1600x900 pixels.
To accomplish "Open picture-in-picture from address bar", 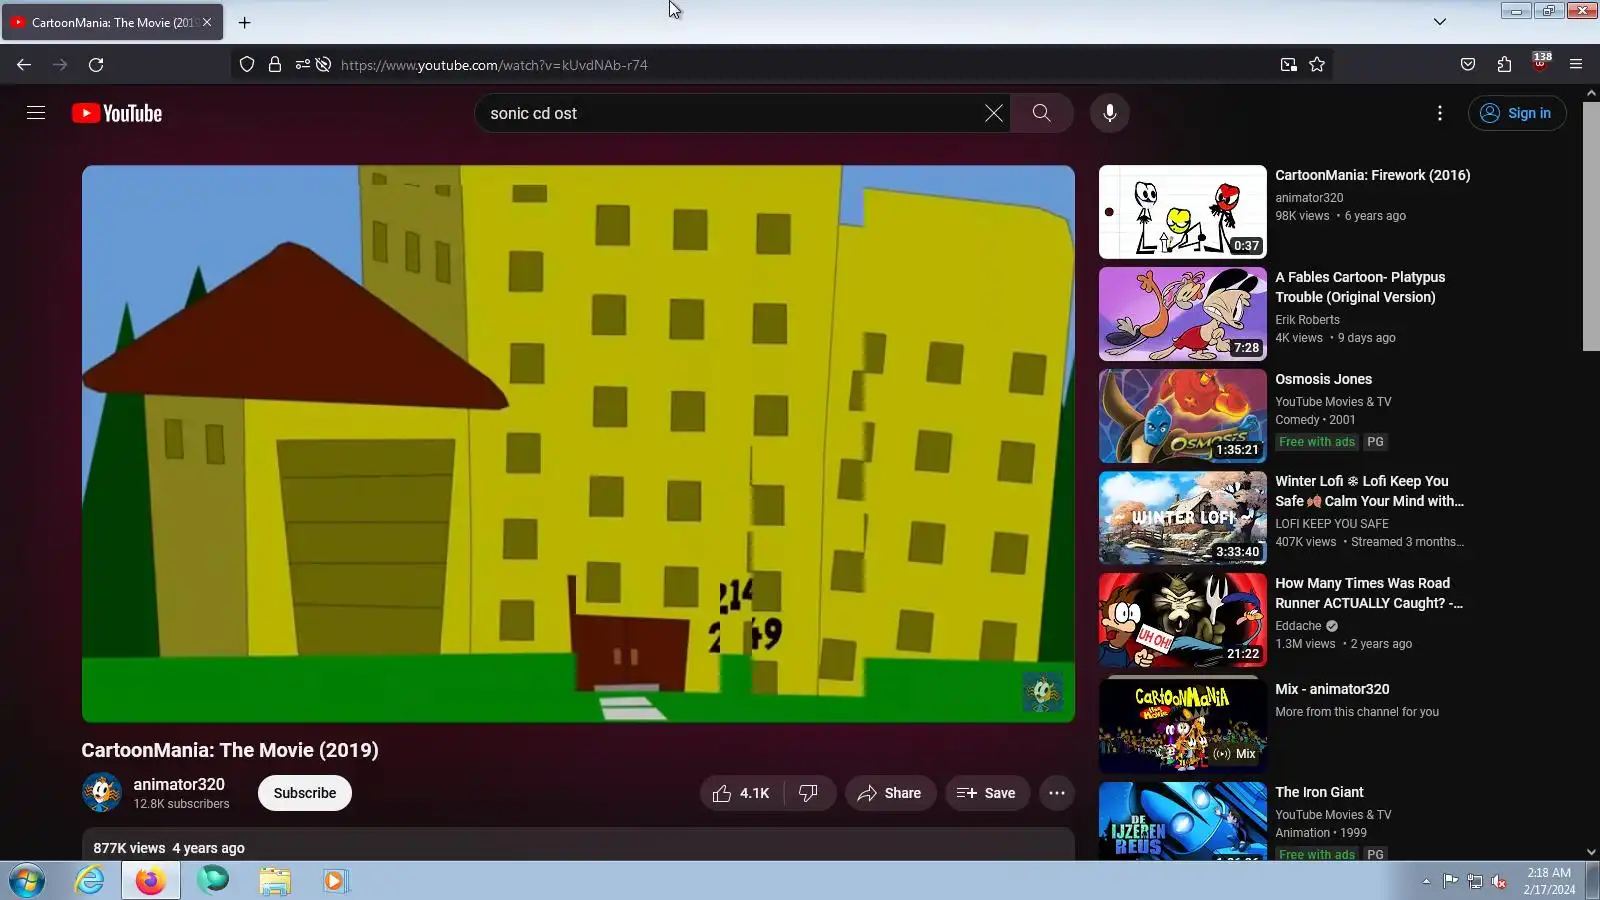I will [1289, 65].
